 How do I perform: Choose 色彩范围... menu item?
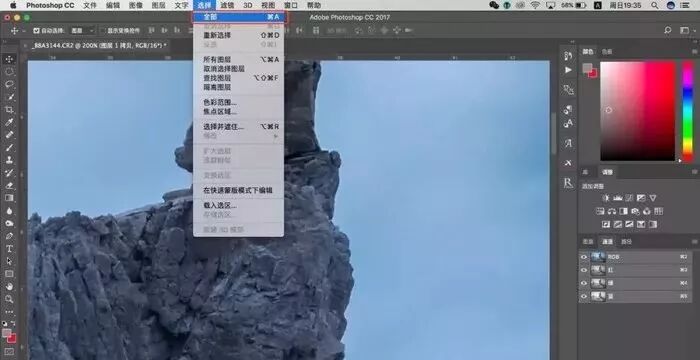point(238,103)
